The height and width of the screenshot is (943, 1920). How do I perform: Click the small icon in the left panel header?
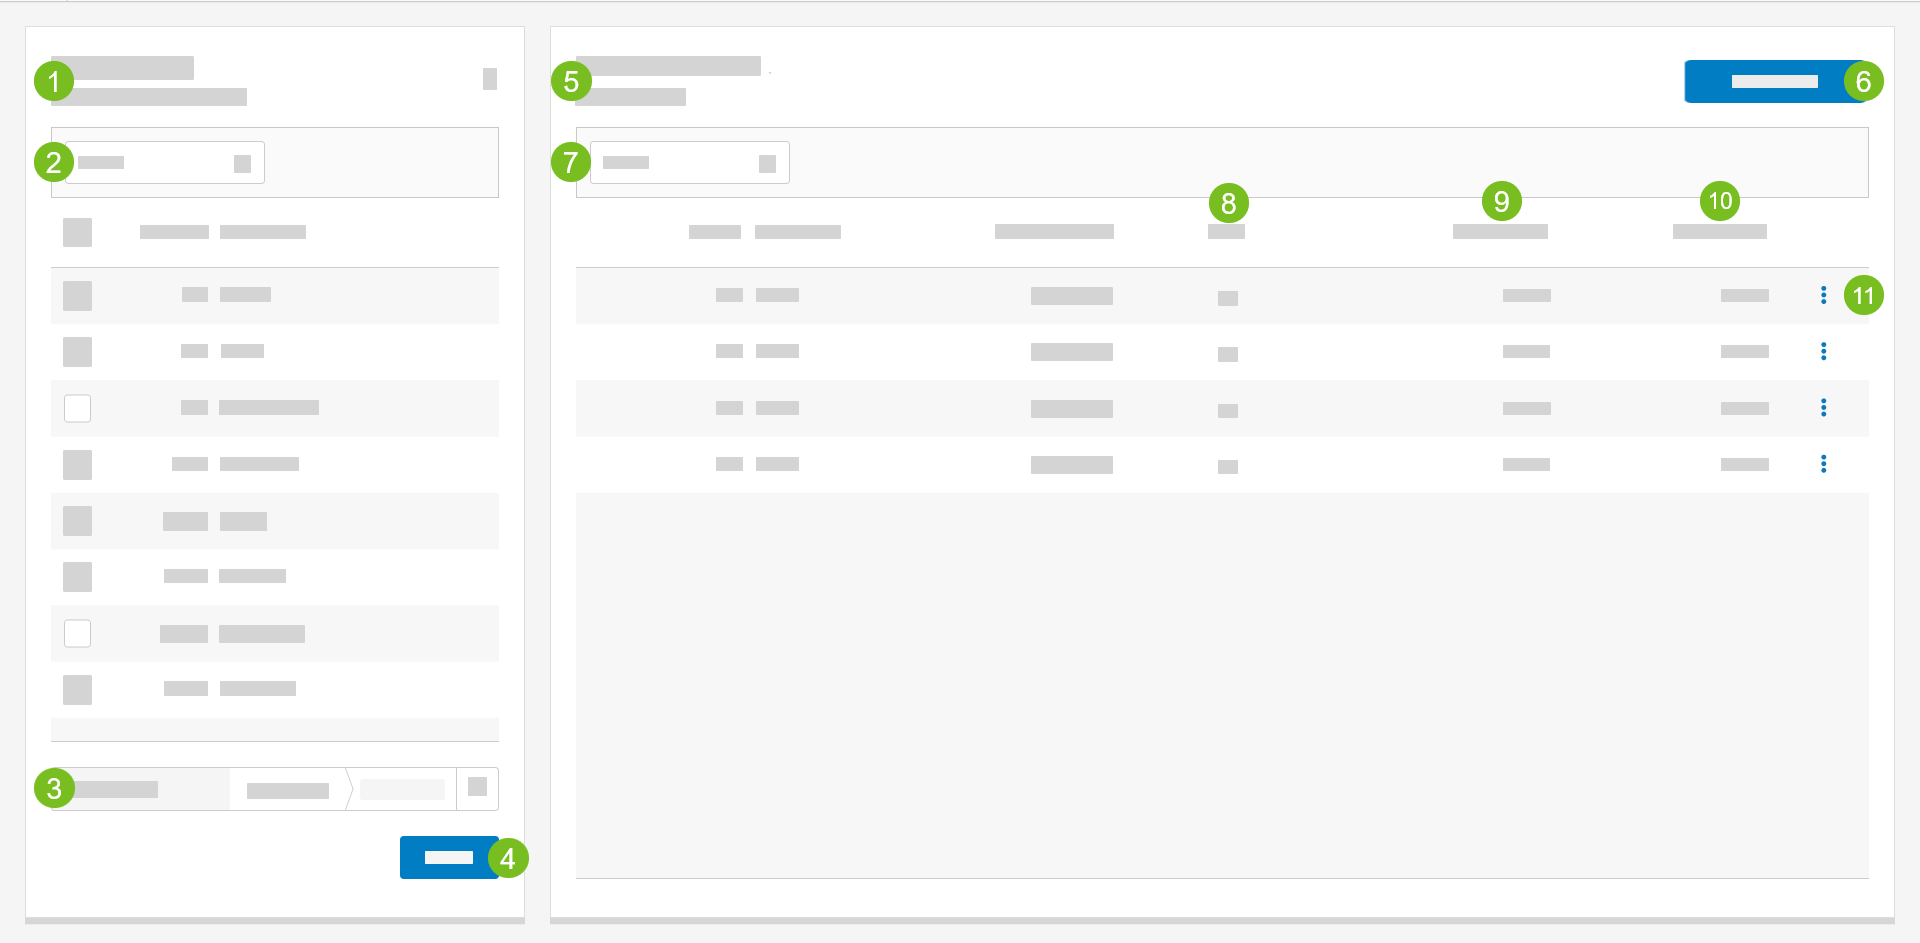pos(490,79)
